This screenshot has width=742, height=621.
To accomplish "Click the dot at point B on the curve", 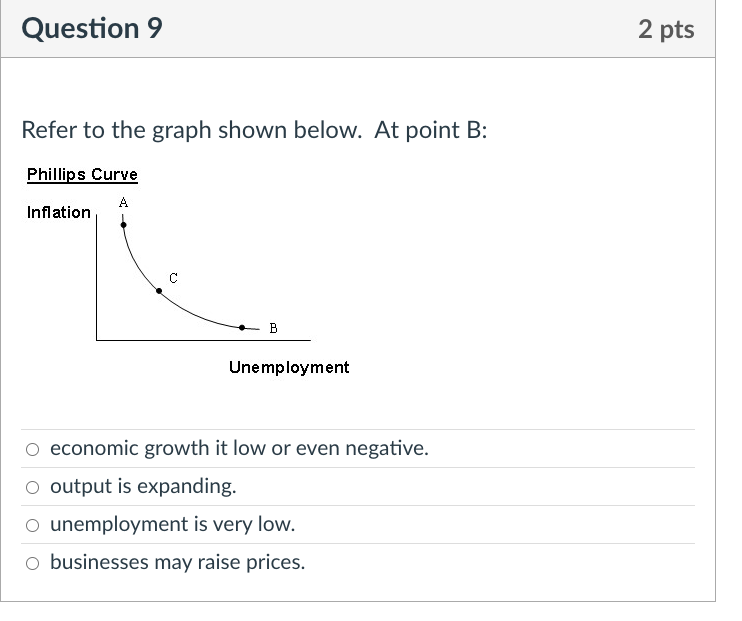I will point(243,327).
